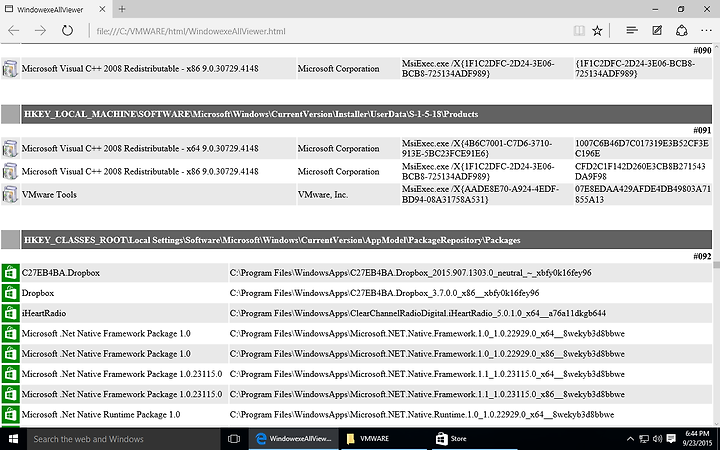Viewport: 720px width, 450px height.
Task: Click the network icon in system tray
Action: coord(644,439)
